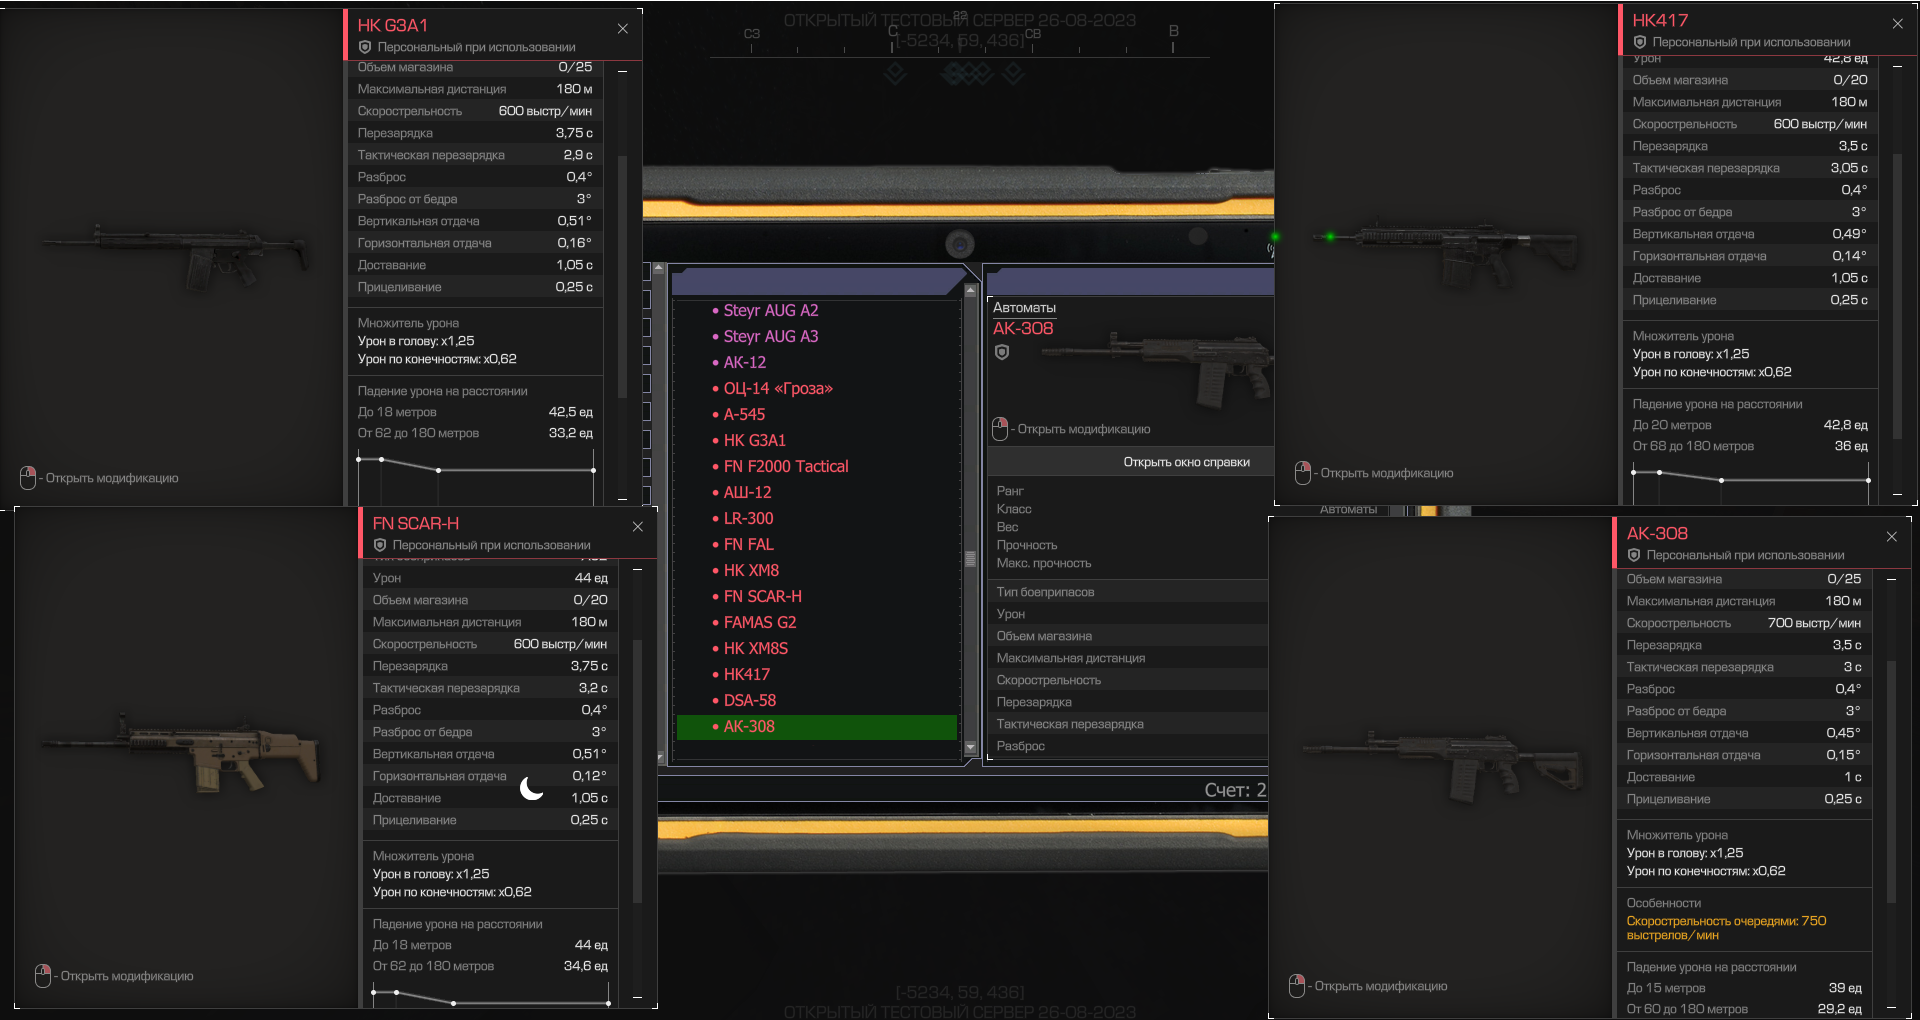Image resolution: width=1920 pixels, height=1020 pixels.
Task: Click 'Тип боеприпасов' row in center panel
Action: click(1127, 592)
